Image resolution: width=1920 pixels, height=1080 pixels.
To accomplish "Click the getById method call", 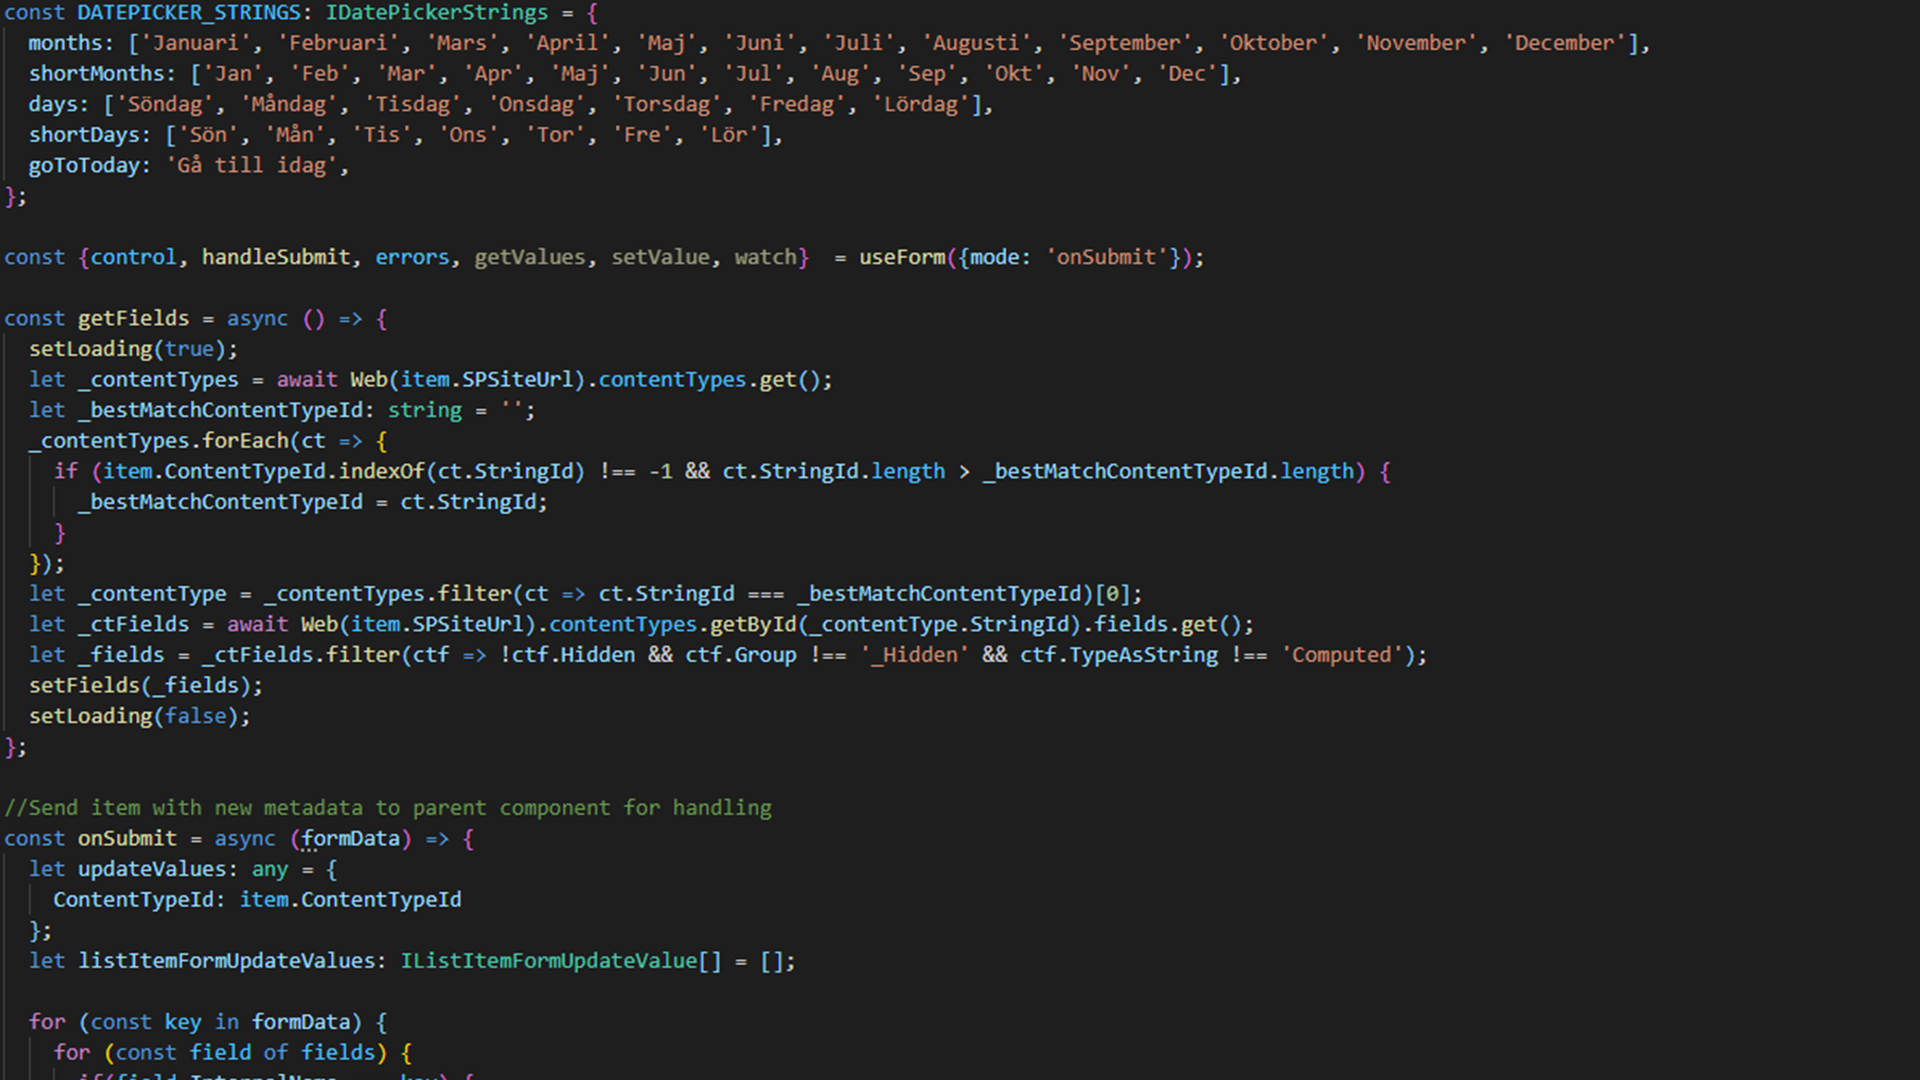I will (753, 624).
